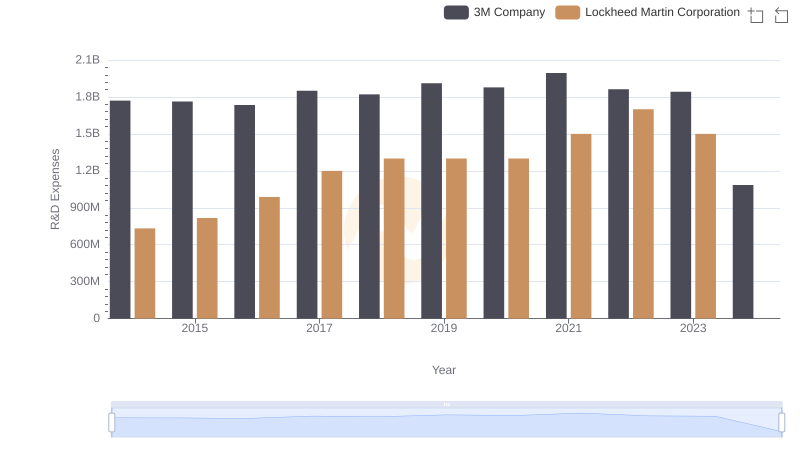Click the 3M Company bar for 2019
800x461 pixels.
click(x=432, y=201)
